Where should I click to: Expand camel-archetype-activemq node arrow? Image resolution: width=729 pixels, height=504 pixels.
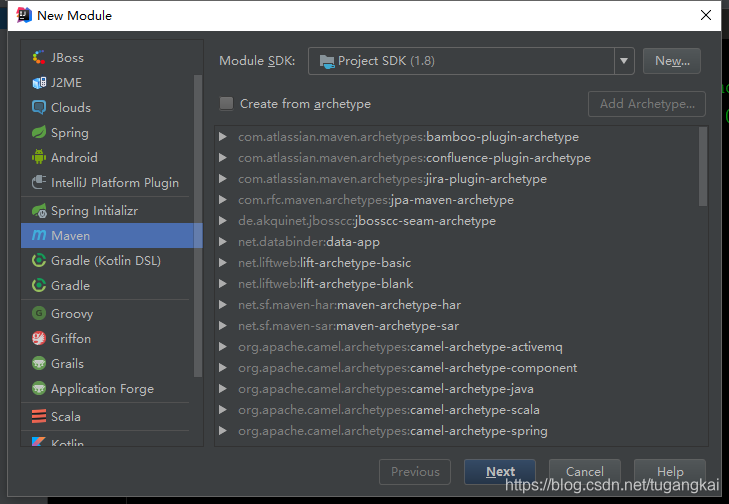pos(223,346)
